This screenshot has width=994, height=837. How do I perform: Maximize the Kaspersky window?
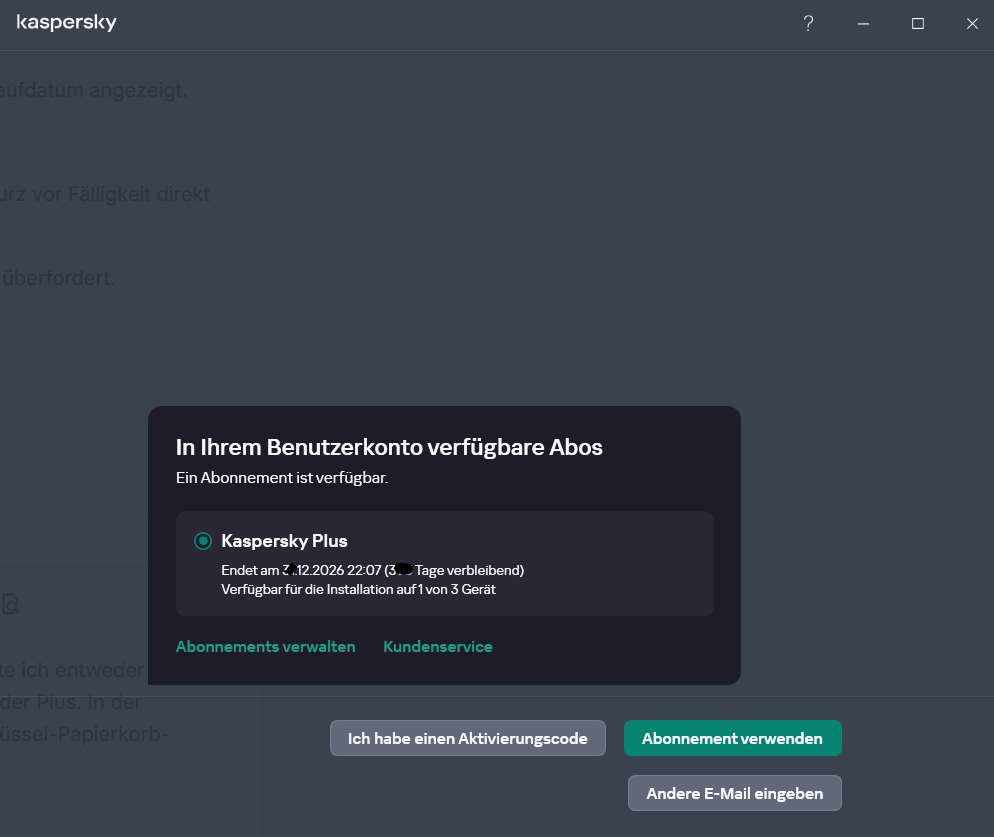[918, 24]
